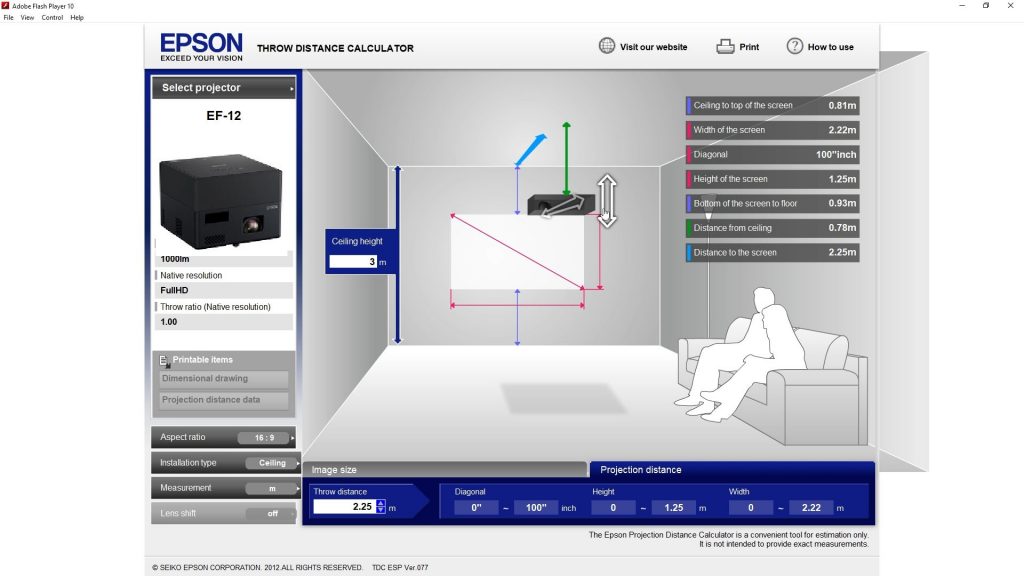
Task: Restore down the Flash Player window
Action: coord(986,5)
